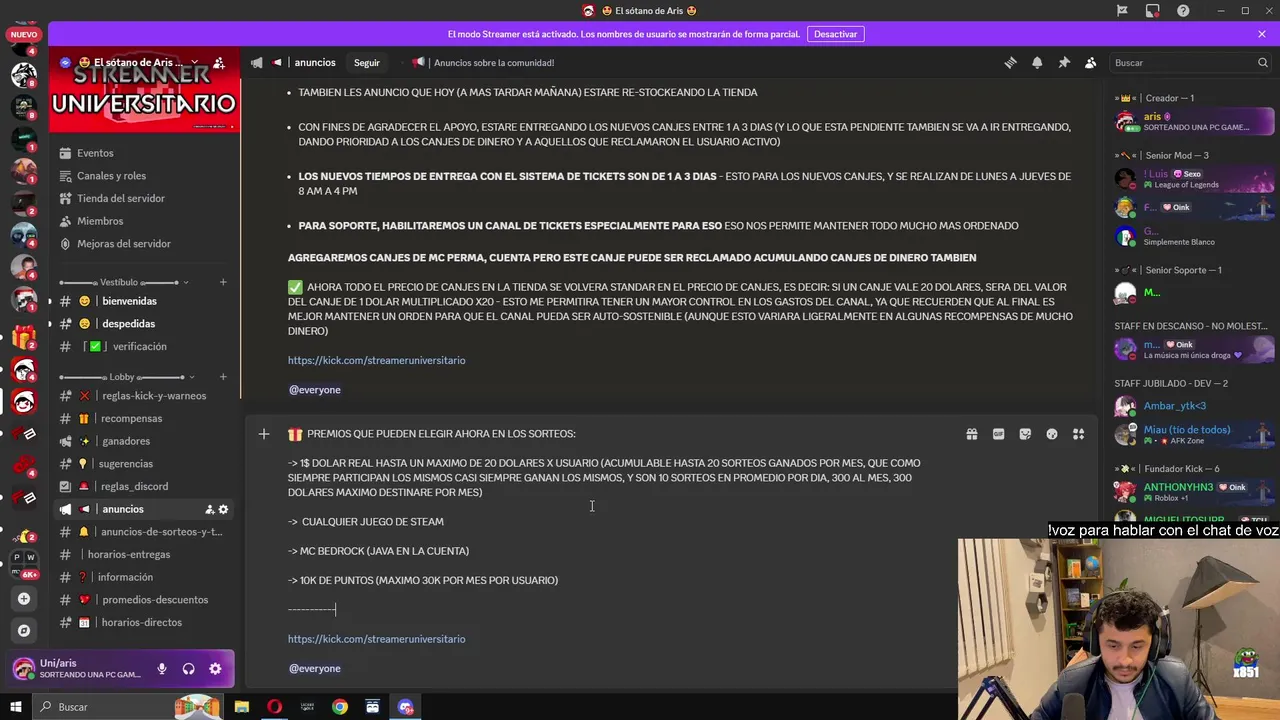
Task: Open Discover servers compass icon
Action: pos(24,631)
